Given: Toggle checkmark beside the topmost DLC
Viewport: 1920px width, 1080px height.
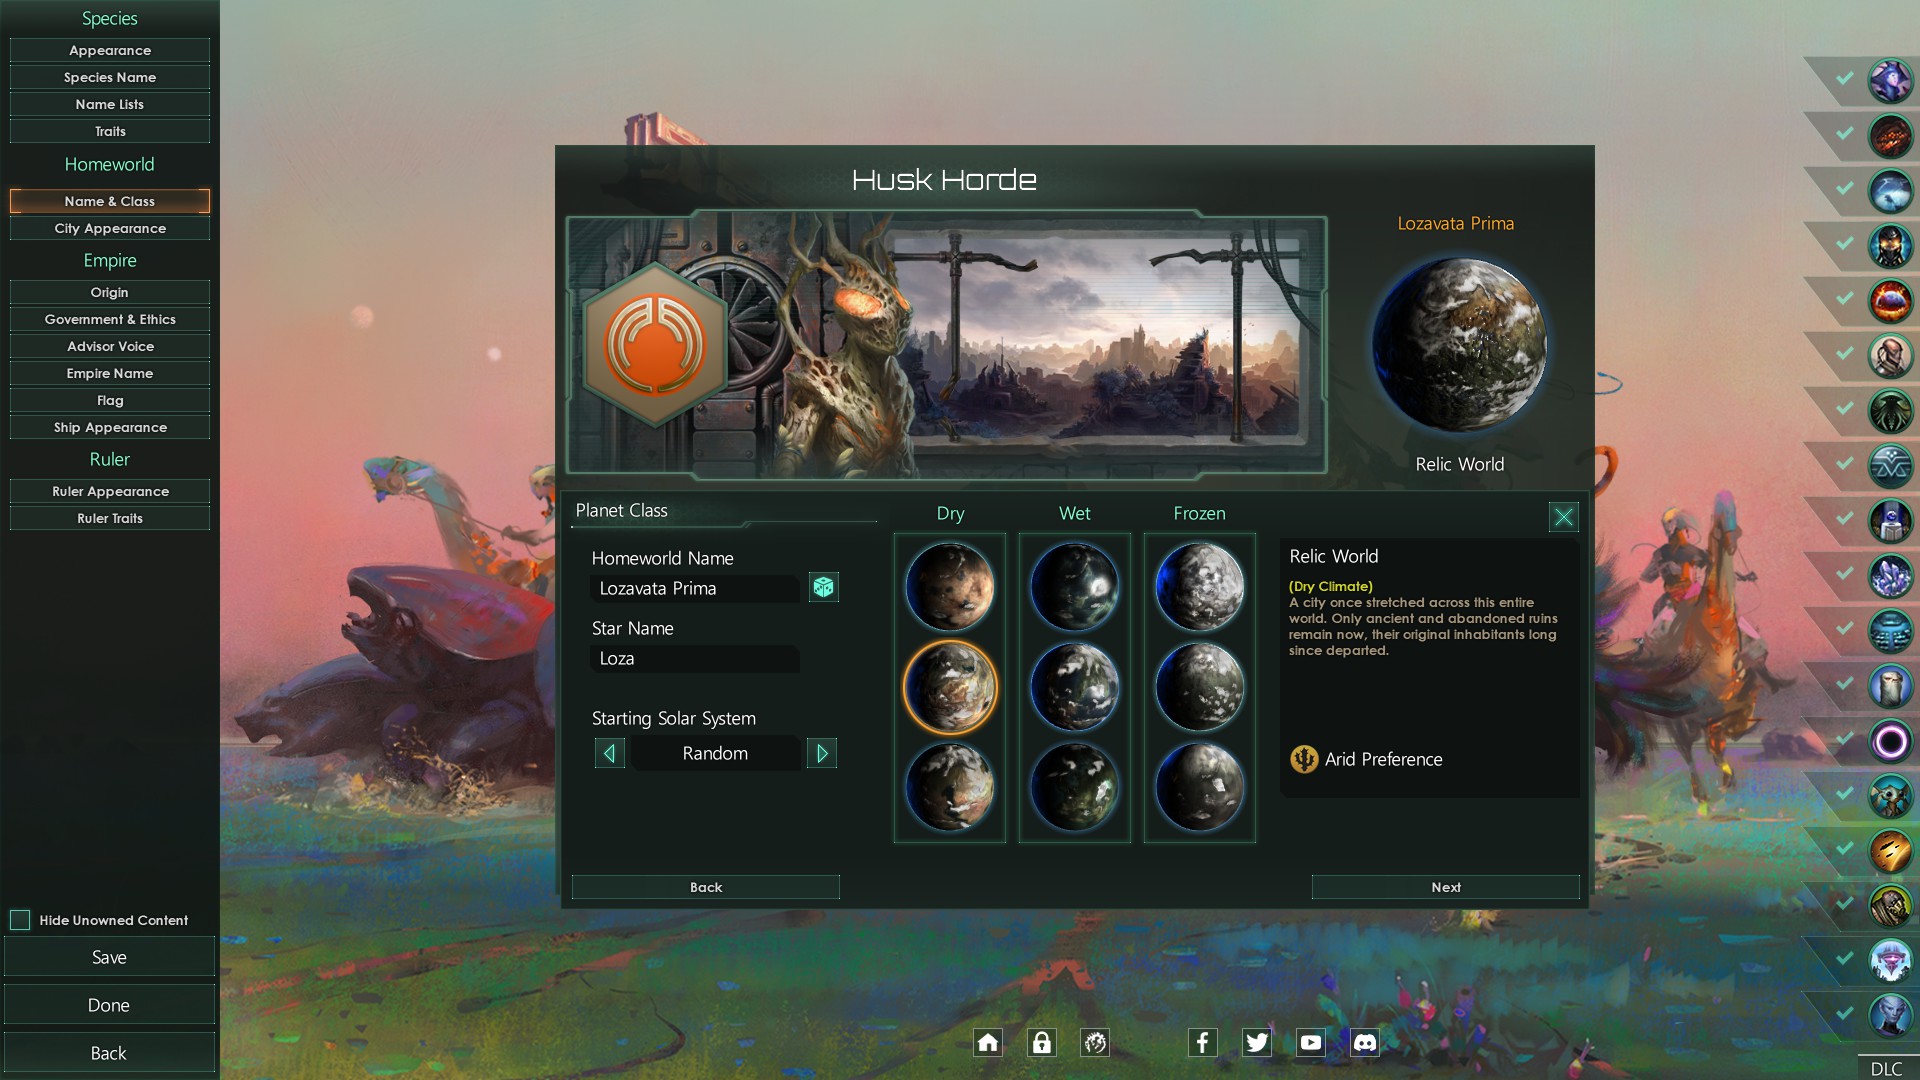Looking at the screenshot, I should pyautogui.click(x=1845, y=78).
